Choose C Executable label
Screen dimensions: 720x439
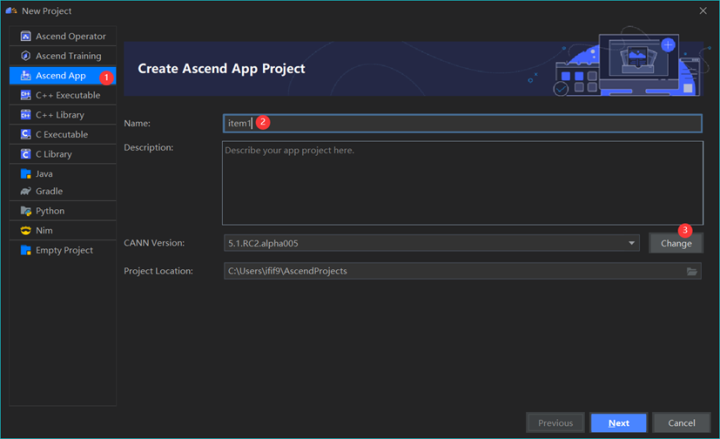click(x=62, y=135)
